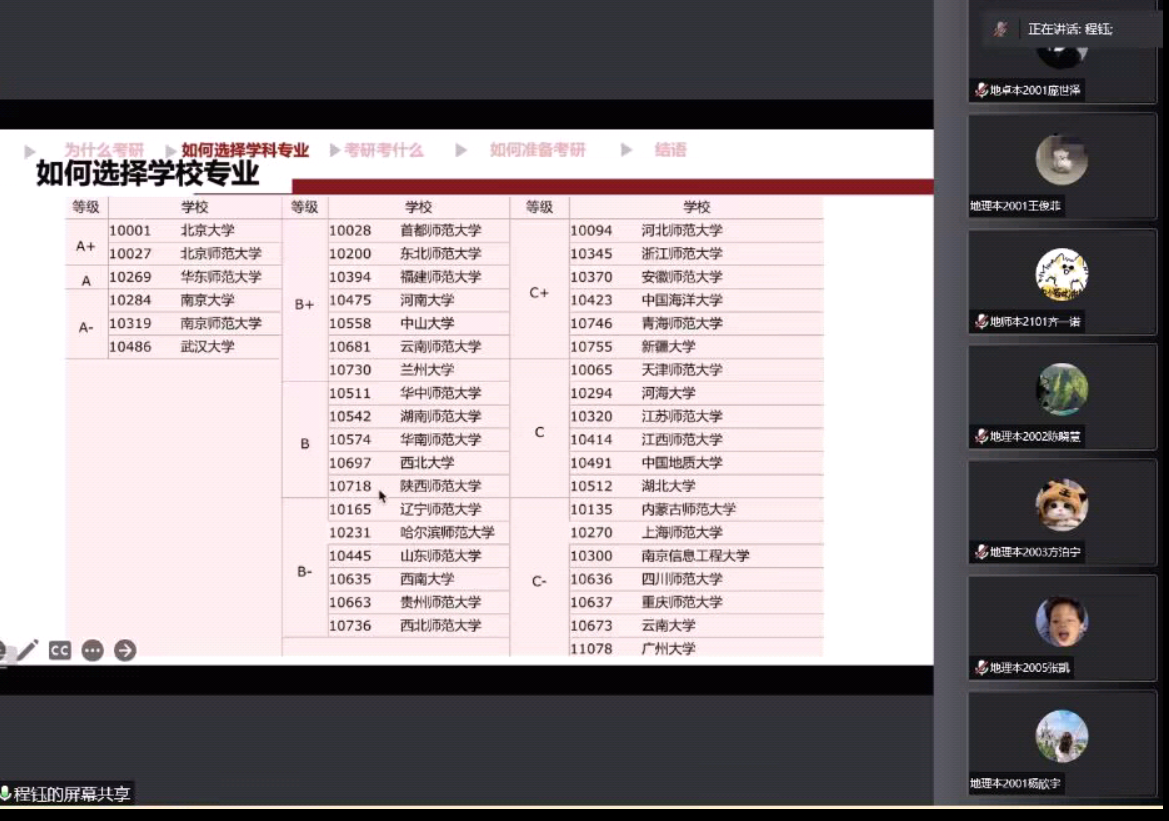Click the 陕西师范大学 cell
Screen dimensions: 1169x821
coord(441,485)
